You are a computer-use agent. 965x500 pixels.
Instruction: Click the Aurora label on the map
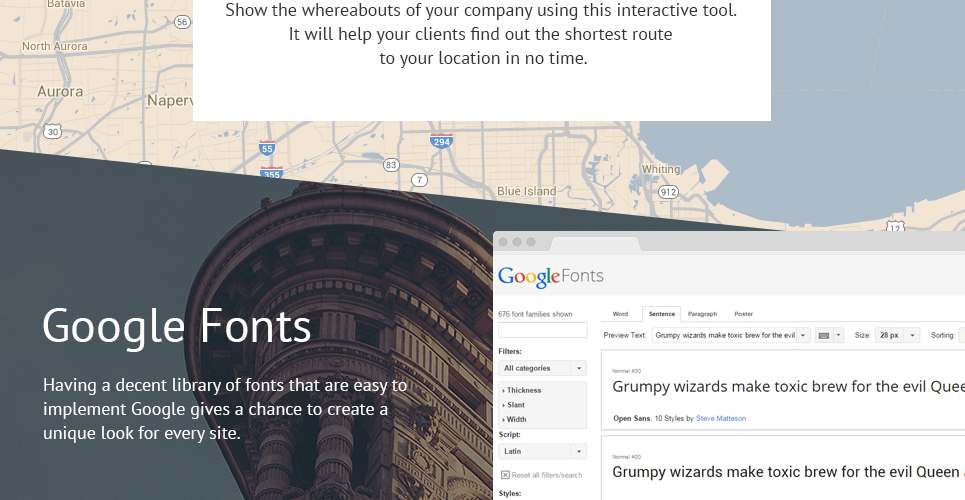[x=60, y=92]
